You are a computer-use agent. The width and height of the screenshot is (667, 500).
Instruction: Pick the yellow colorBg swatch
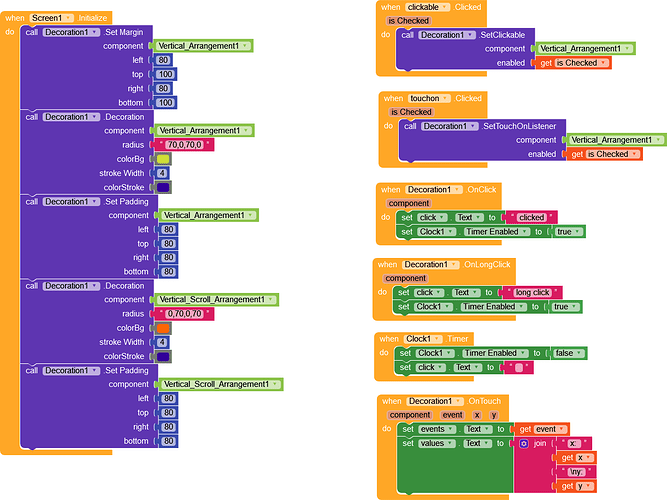[x=163, y=159]
